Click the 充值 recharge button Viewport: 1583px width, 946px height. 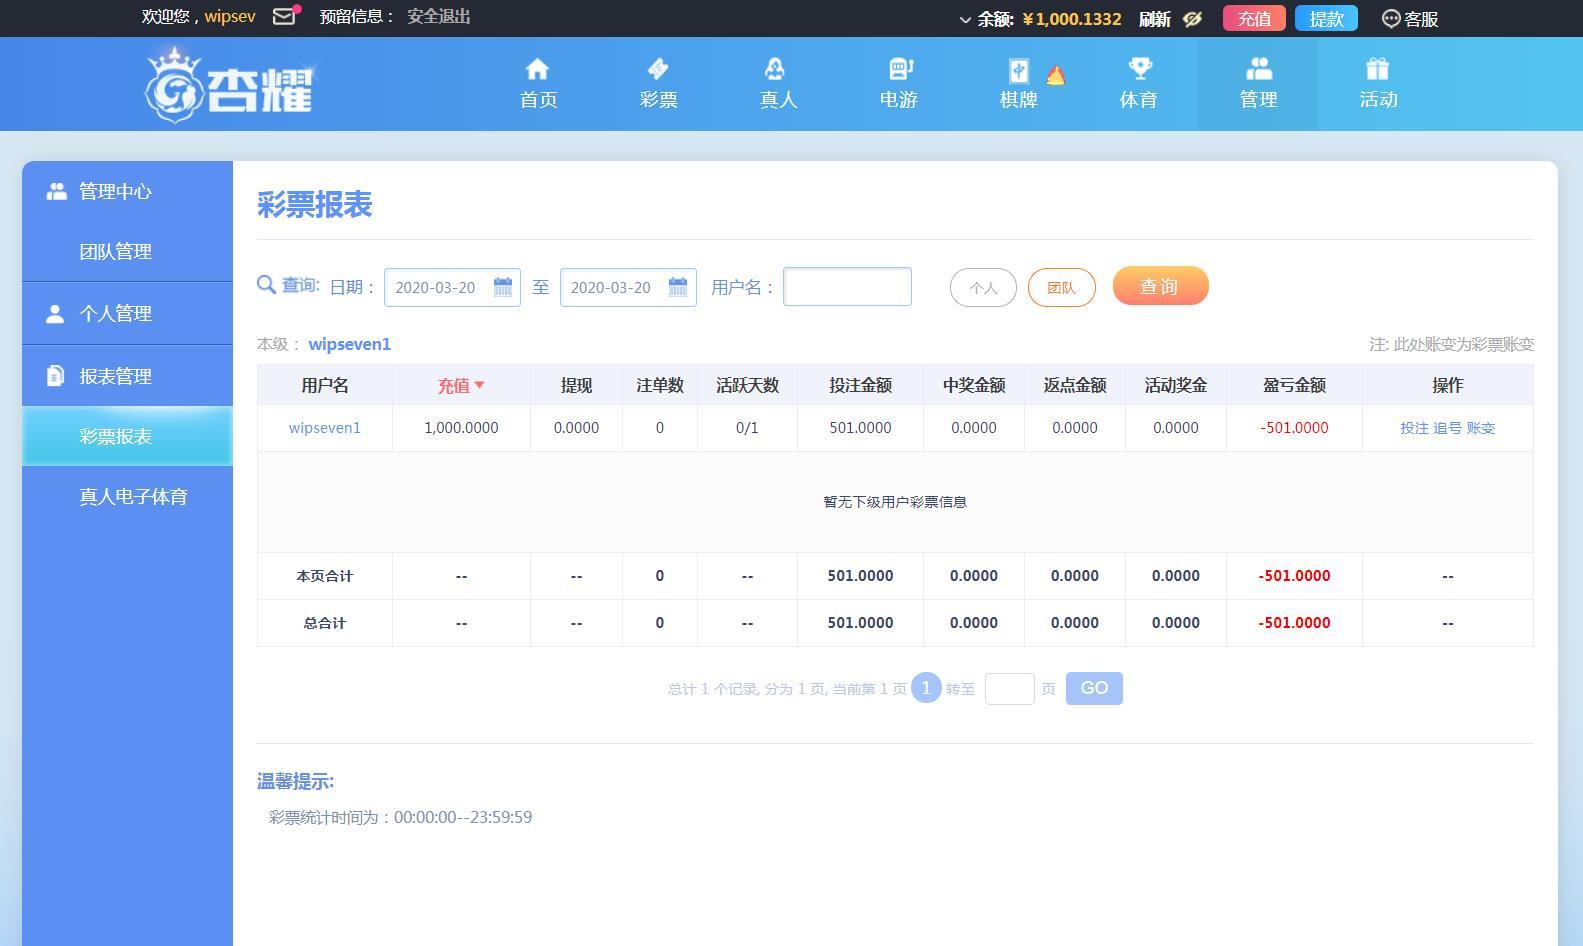[1253, 19]
